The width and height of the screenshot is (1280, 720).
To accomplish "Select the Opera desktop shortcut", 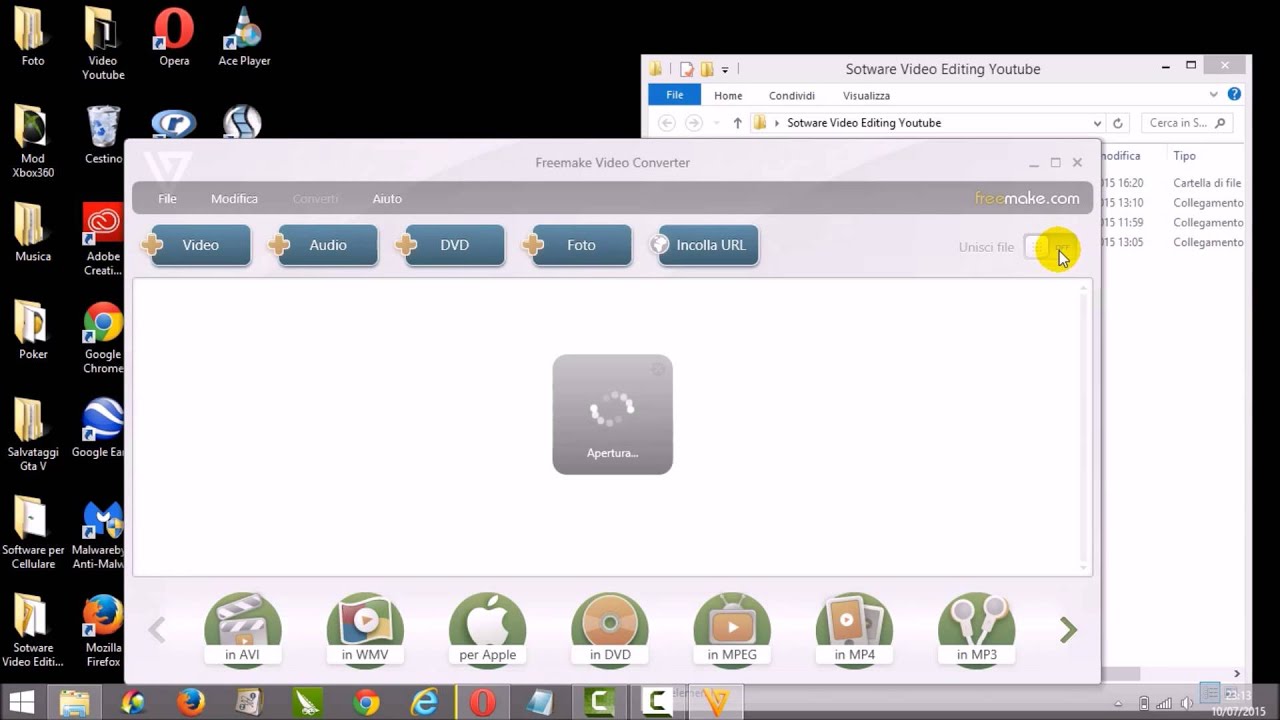I will pos(174,37).
